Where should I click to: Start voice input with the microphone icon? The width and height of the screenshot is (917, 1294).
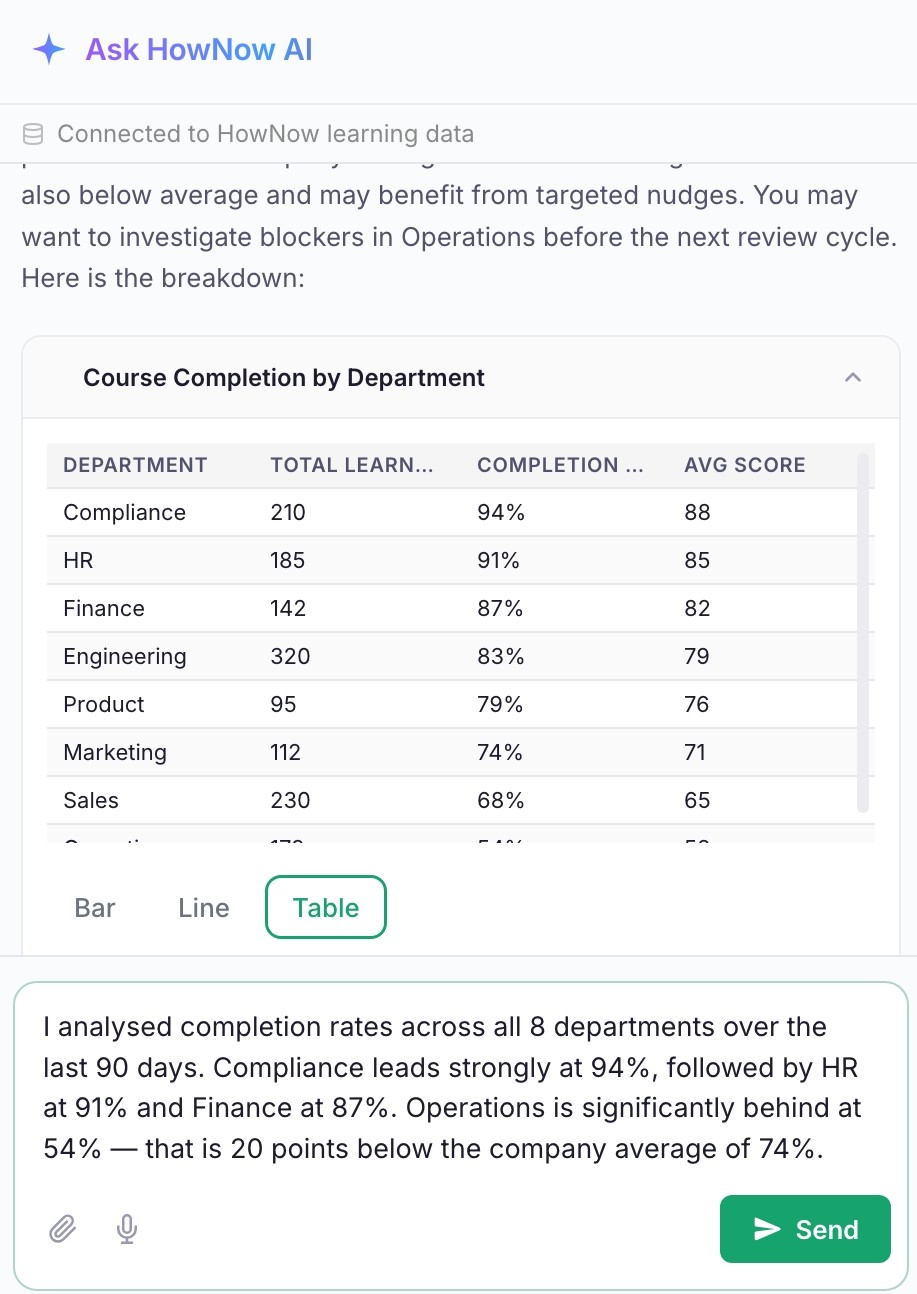pos(126,1229)
